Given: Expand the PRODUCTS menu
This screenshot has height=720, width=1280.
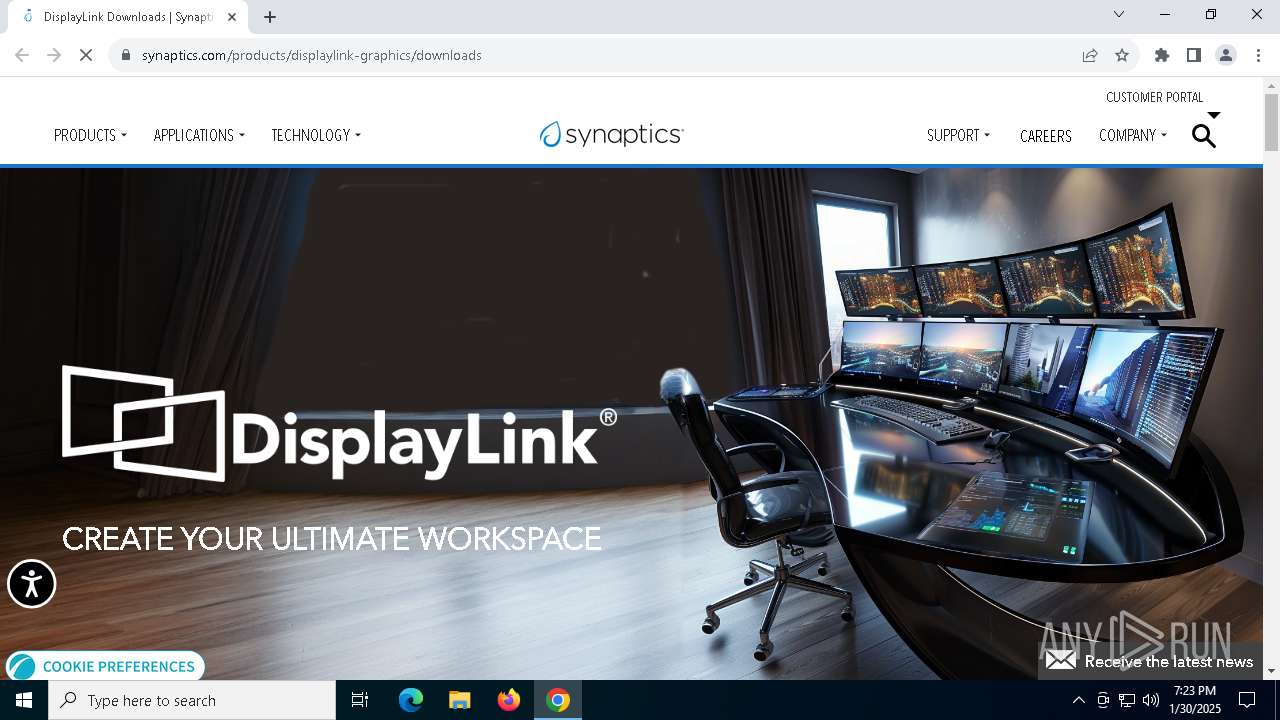Looking at the screenshot, I should point(90,135).
